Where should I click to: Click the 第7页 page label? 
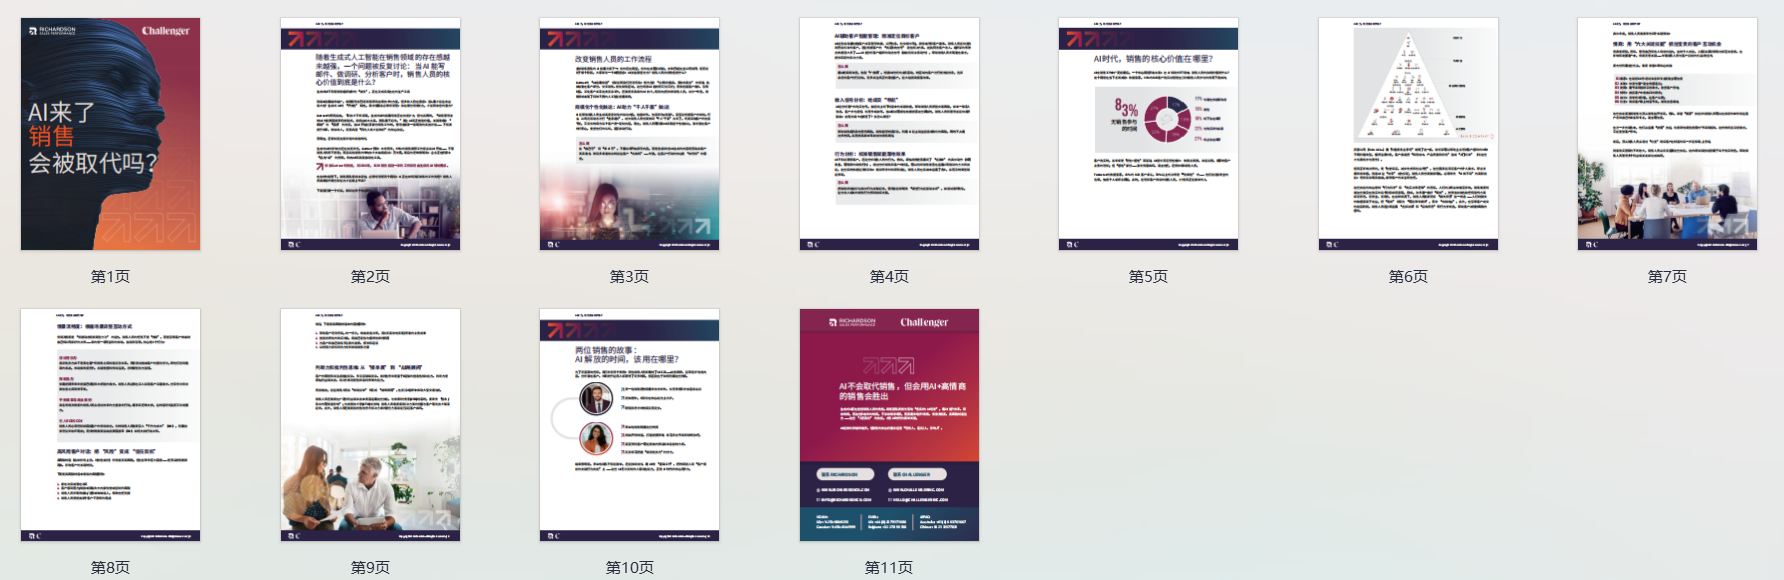click(x=1667, y=276)
